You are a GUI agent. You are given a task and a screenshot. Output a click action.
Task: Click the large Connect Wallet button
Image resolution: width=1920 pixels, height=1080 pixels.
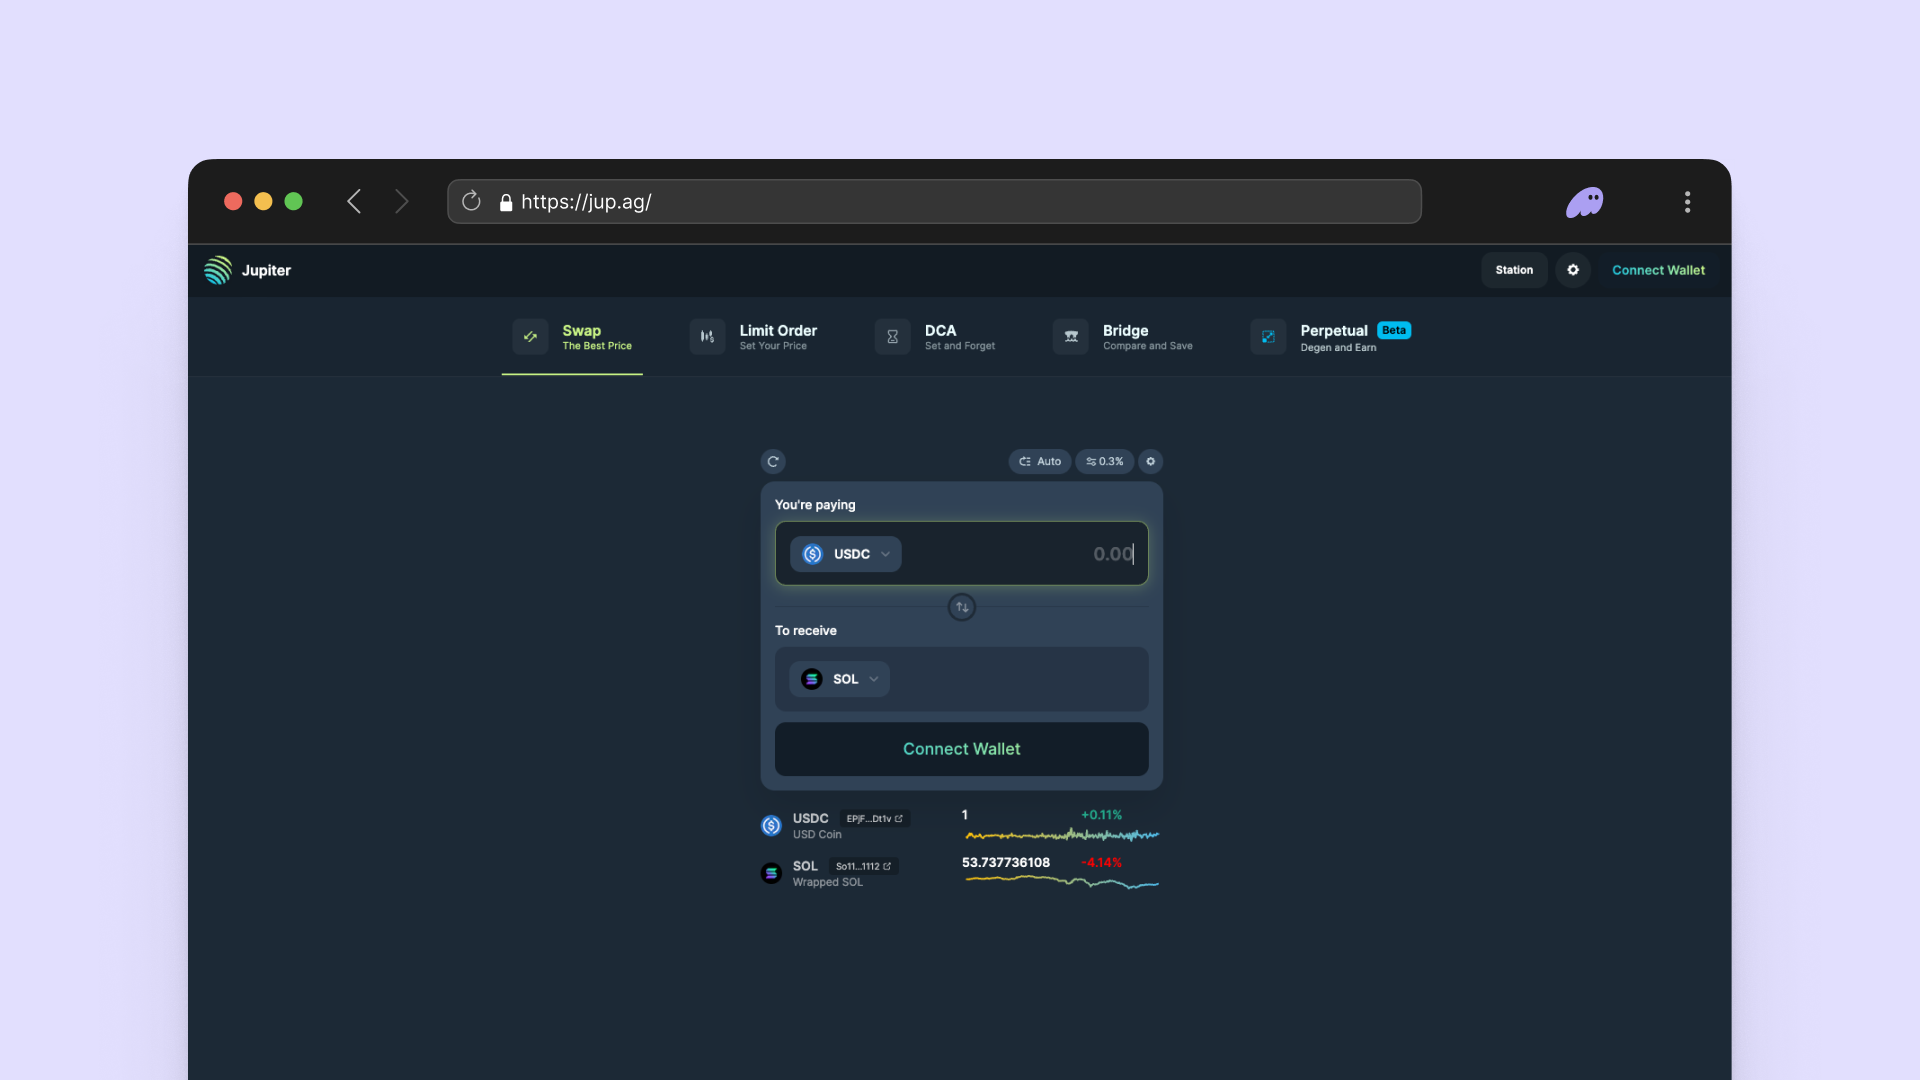(961, 749)
